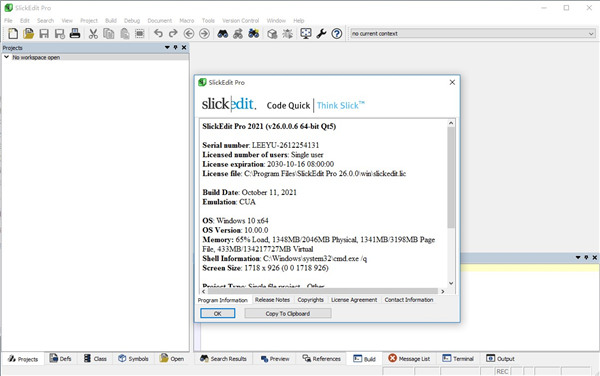Screen dimensions: 600x376
Task: Undo with the curved left arrow icon
Action: coord(158,34)
